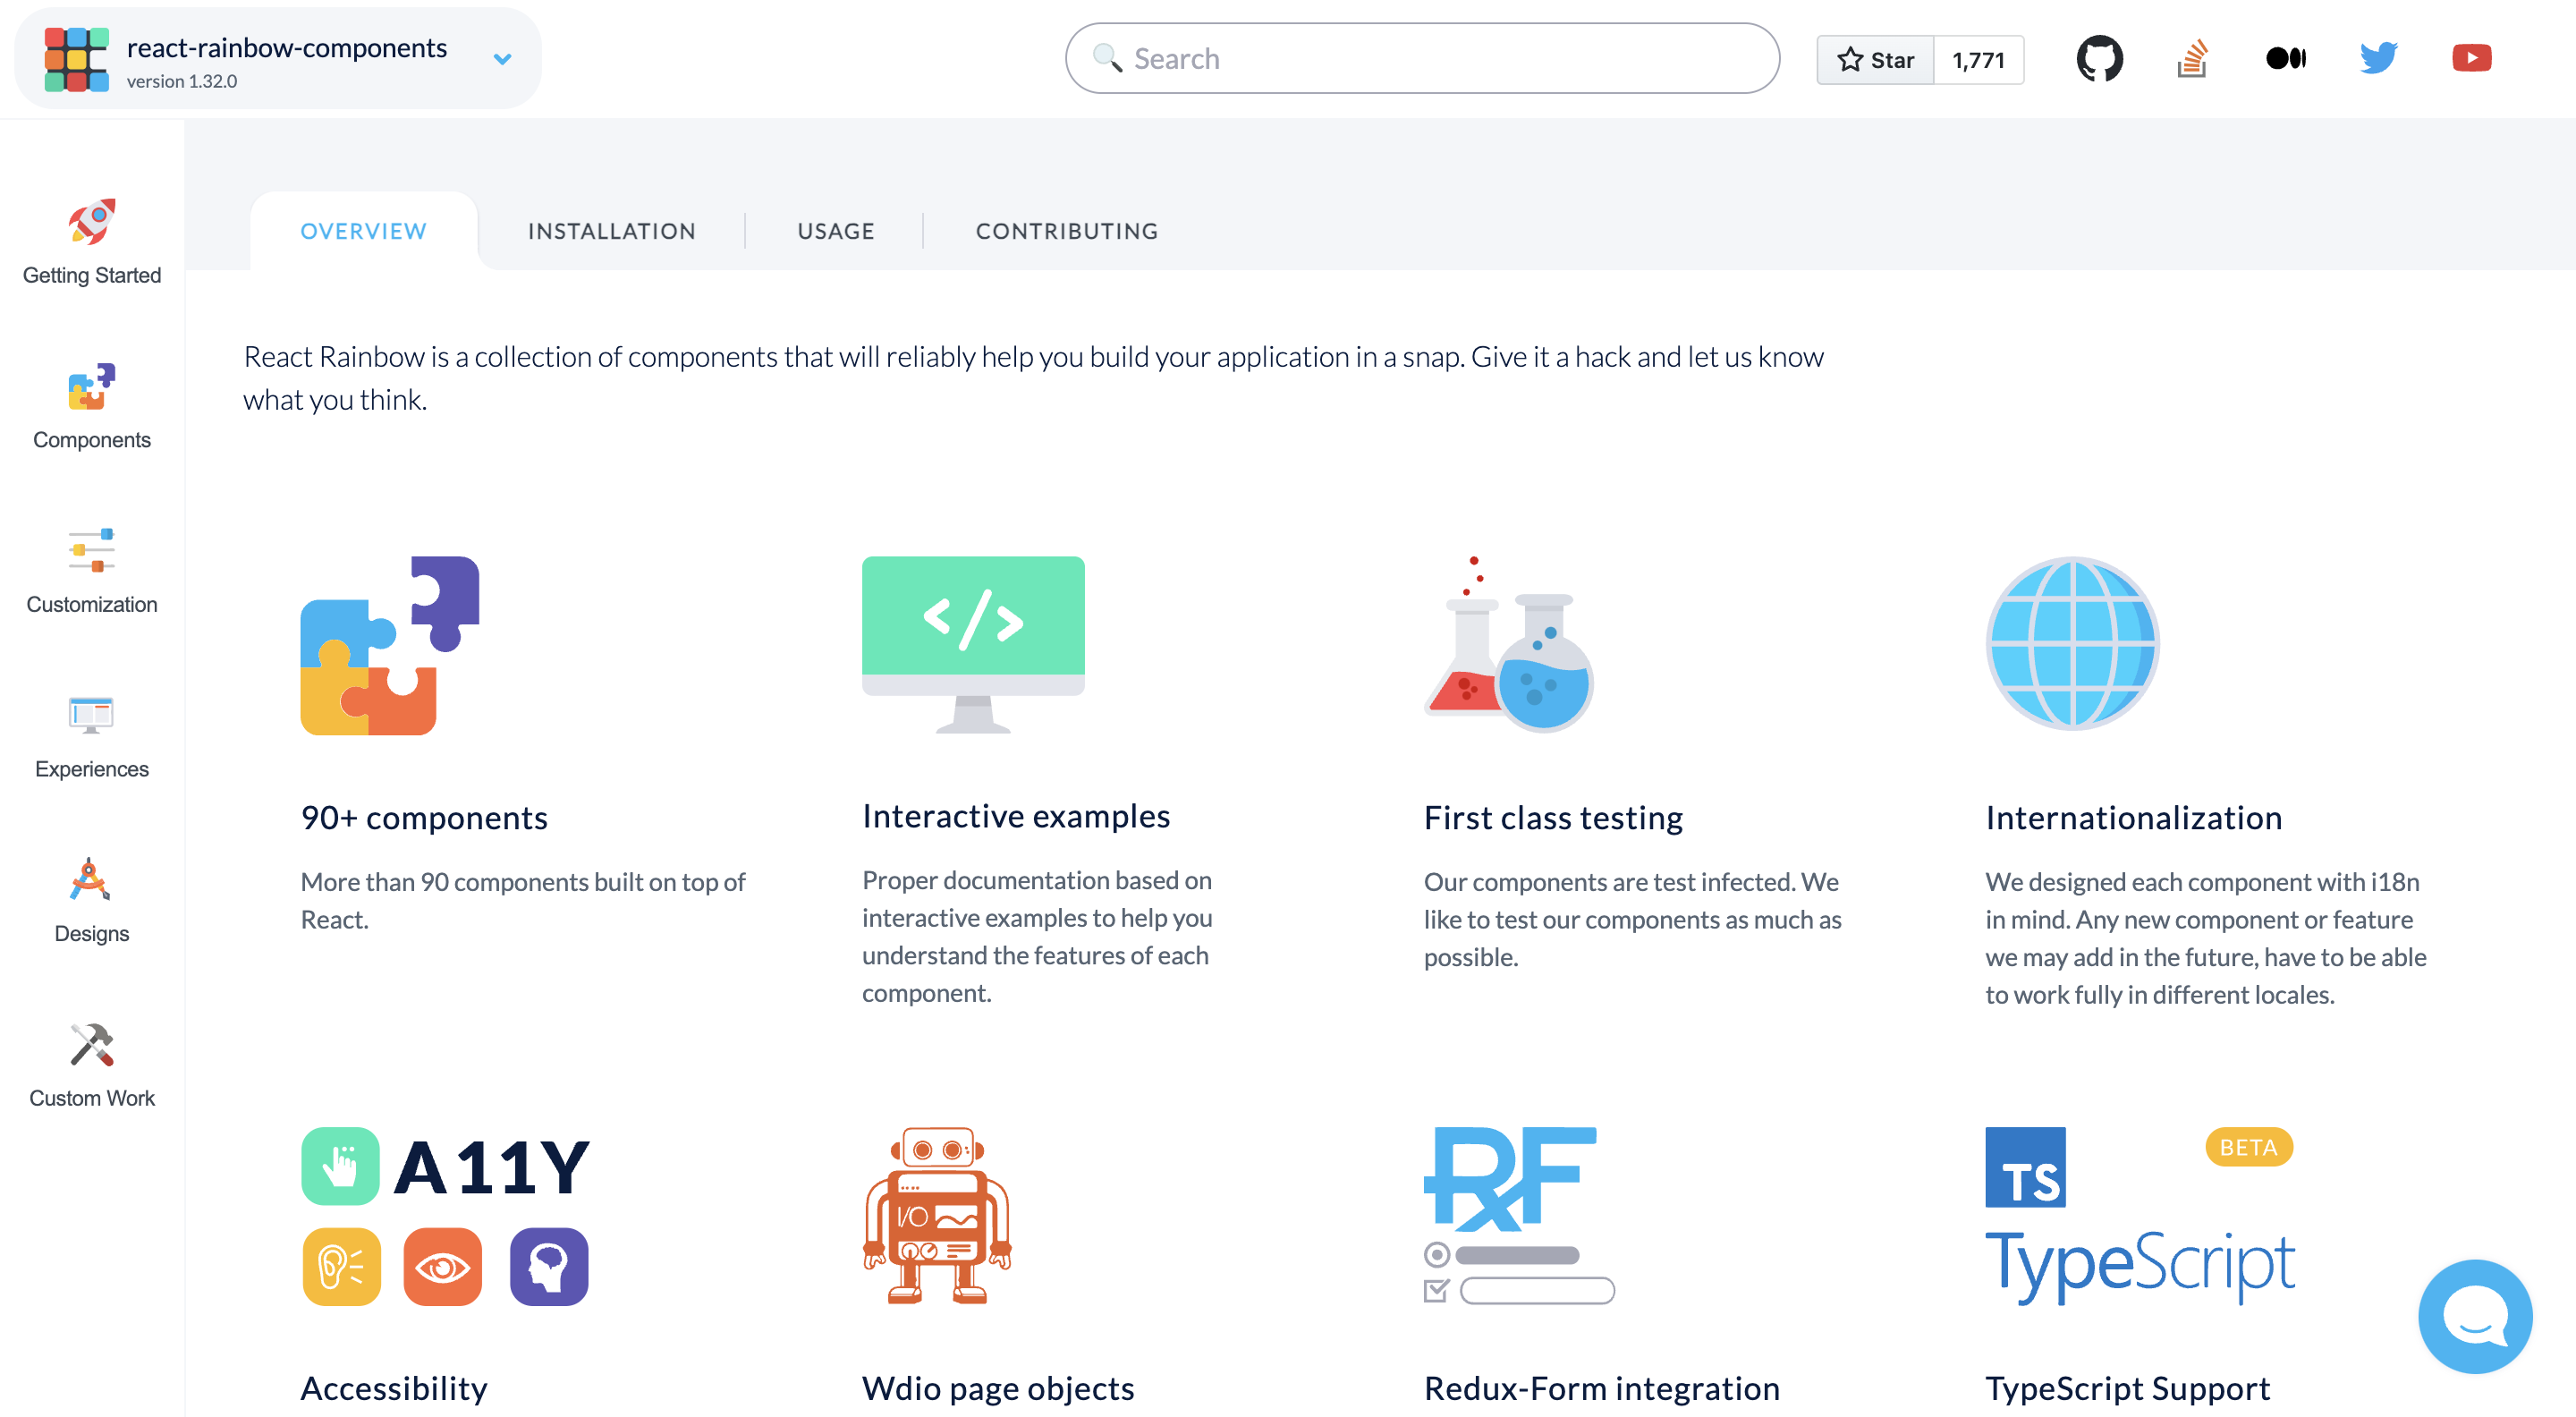The image size is (2576, 1417).
Task: Switch to the Usage tab
Action: [835, 231]
